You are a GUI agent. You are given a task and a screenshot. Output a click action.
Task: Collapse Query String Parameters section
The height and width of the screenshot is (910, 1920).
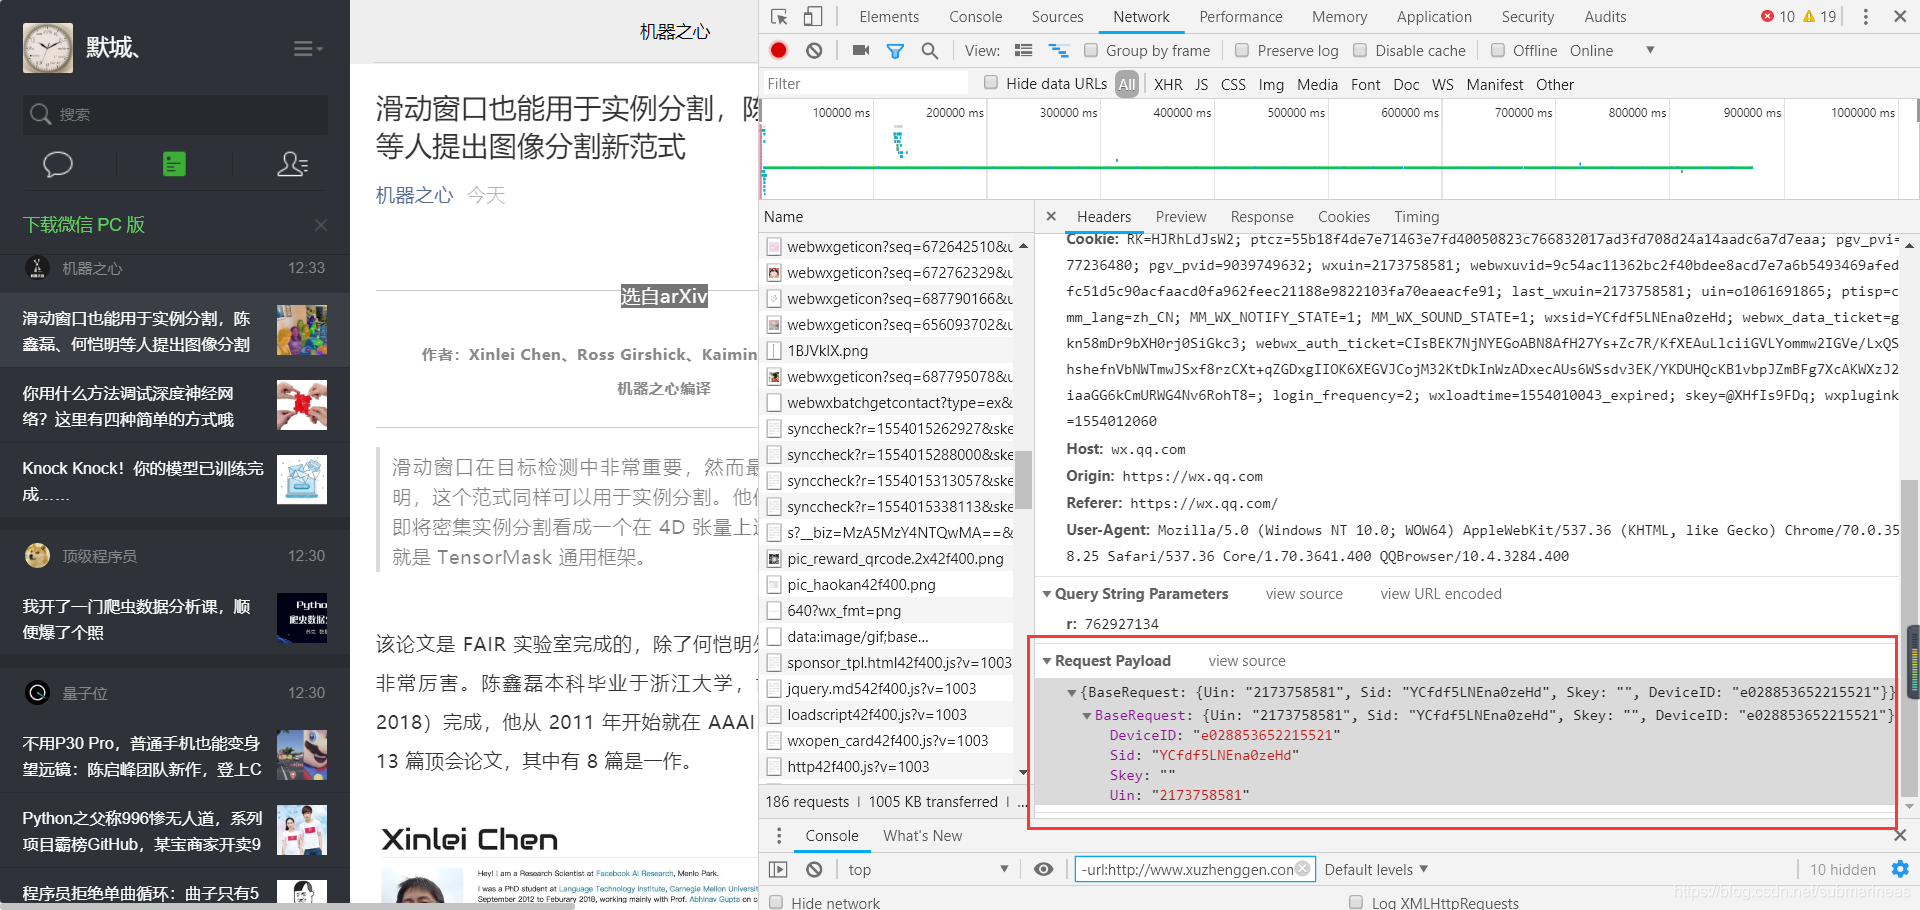point(1047,594)
